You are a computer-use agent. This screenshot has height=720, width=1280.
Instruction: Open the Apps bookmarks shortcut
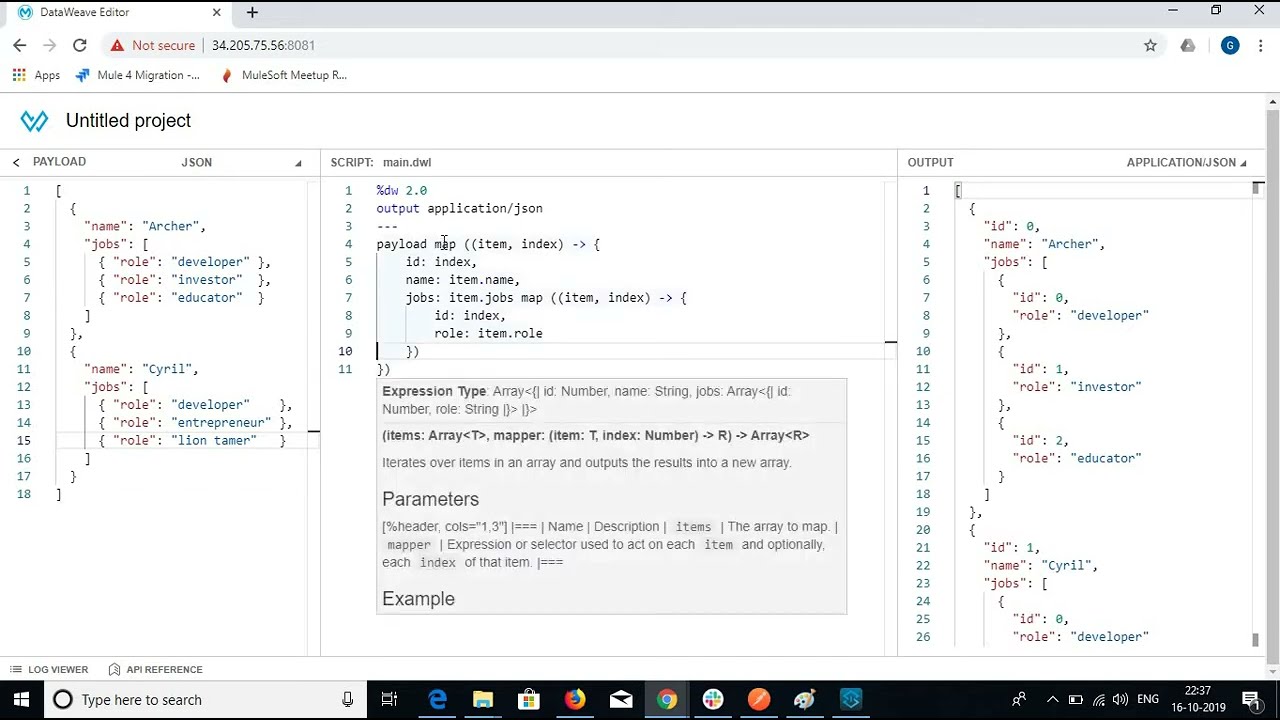(x=36, y=75)
